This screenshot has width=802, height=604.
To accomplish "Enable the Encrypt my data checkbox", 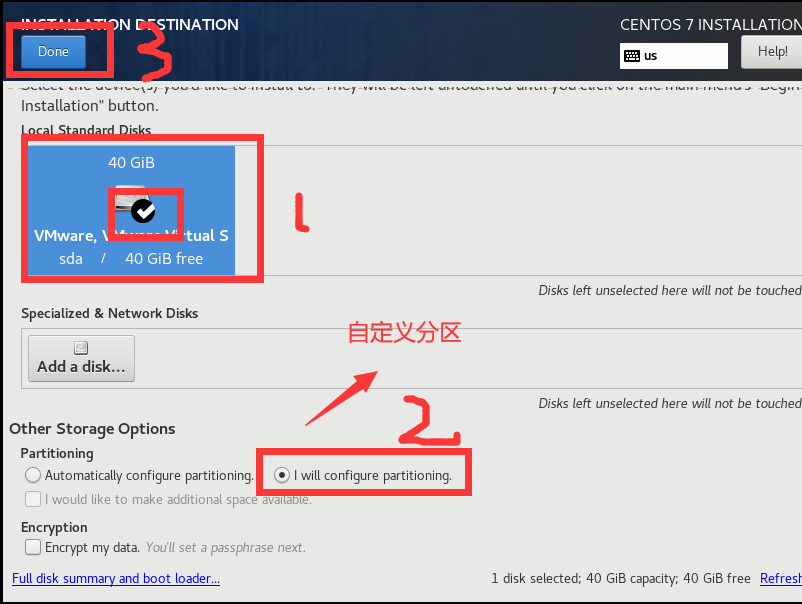I will (33, 547).
